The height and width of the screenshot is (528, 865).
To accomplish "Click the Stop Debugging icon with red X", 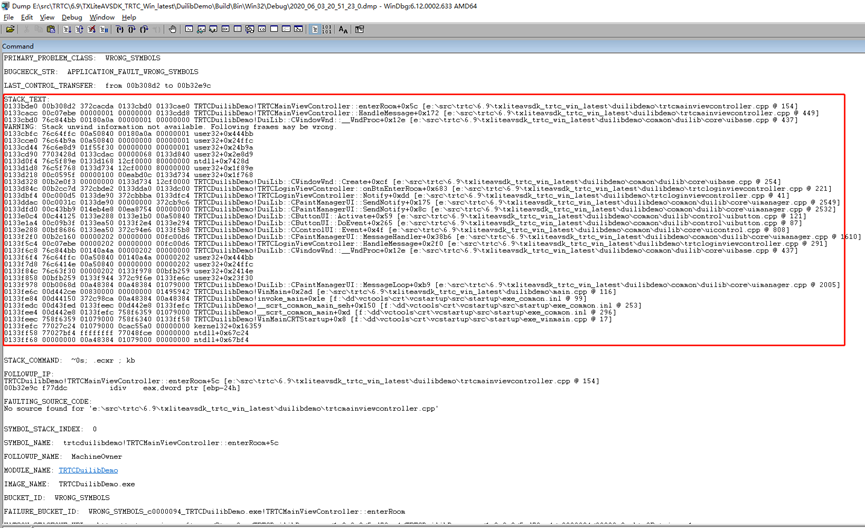I will point(92,29).
